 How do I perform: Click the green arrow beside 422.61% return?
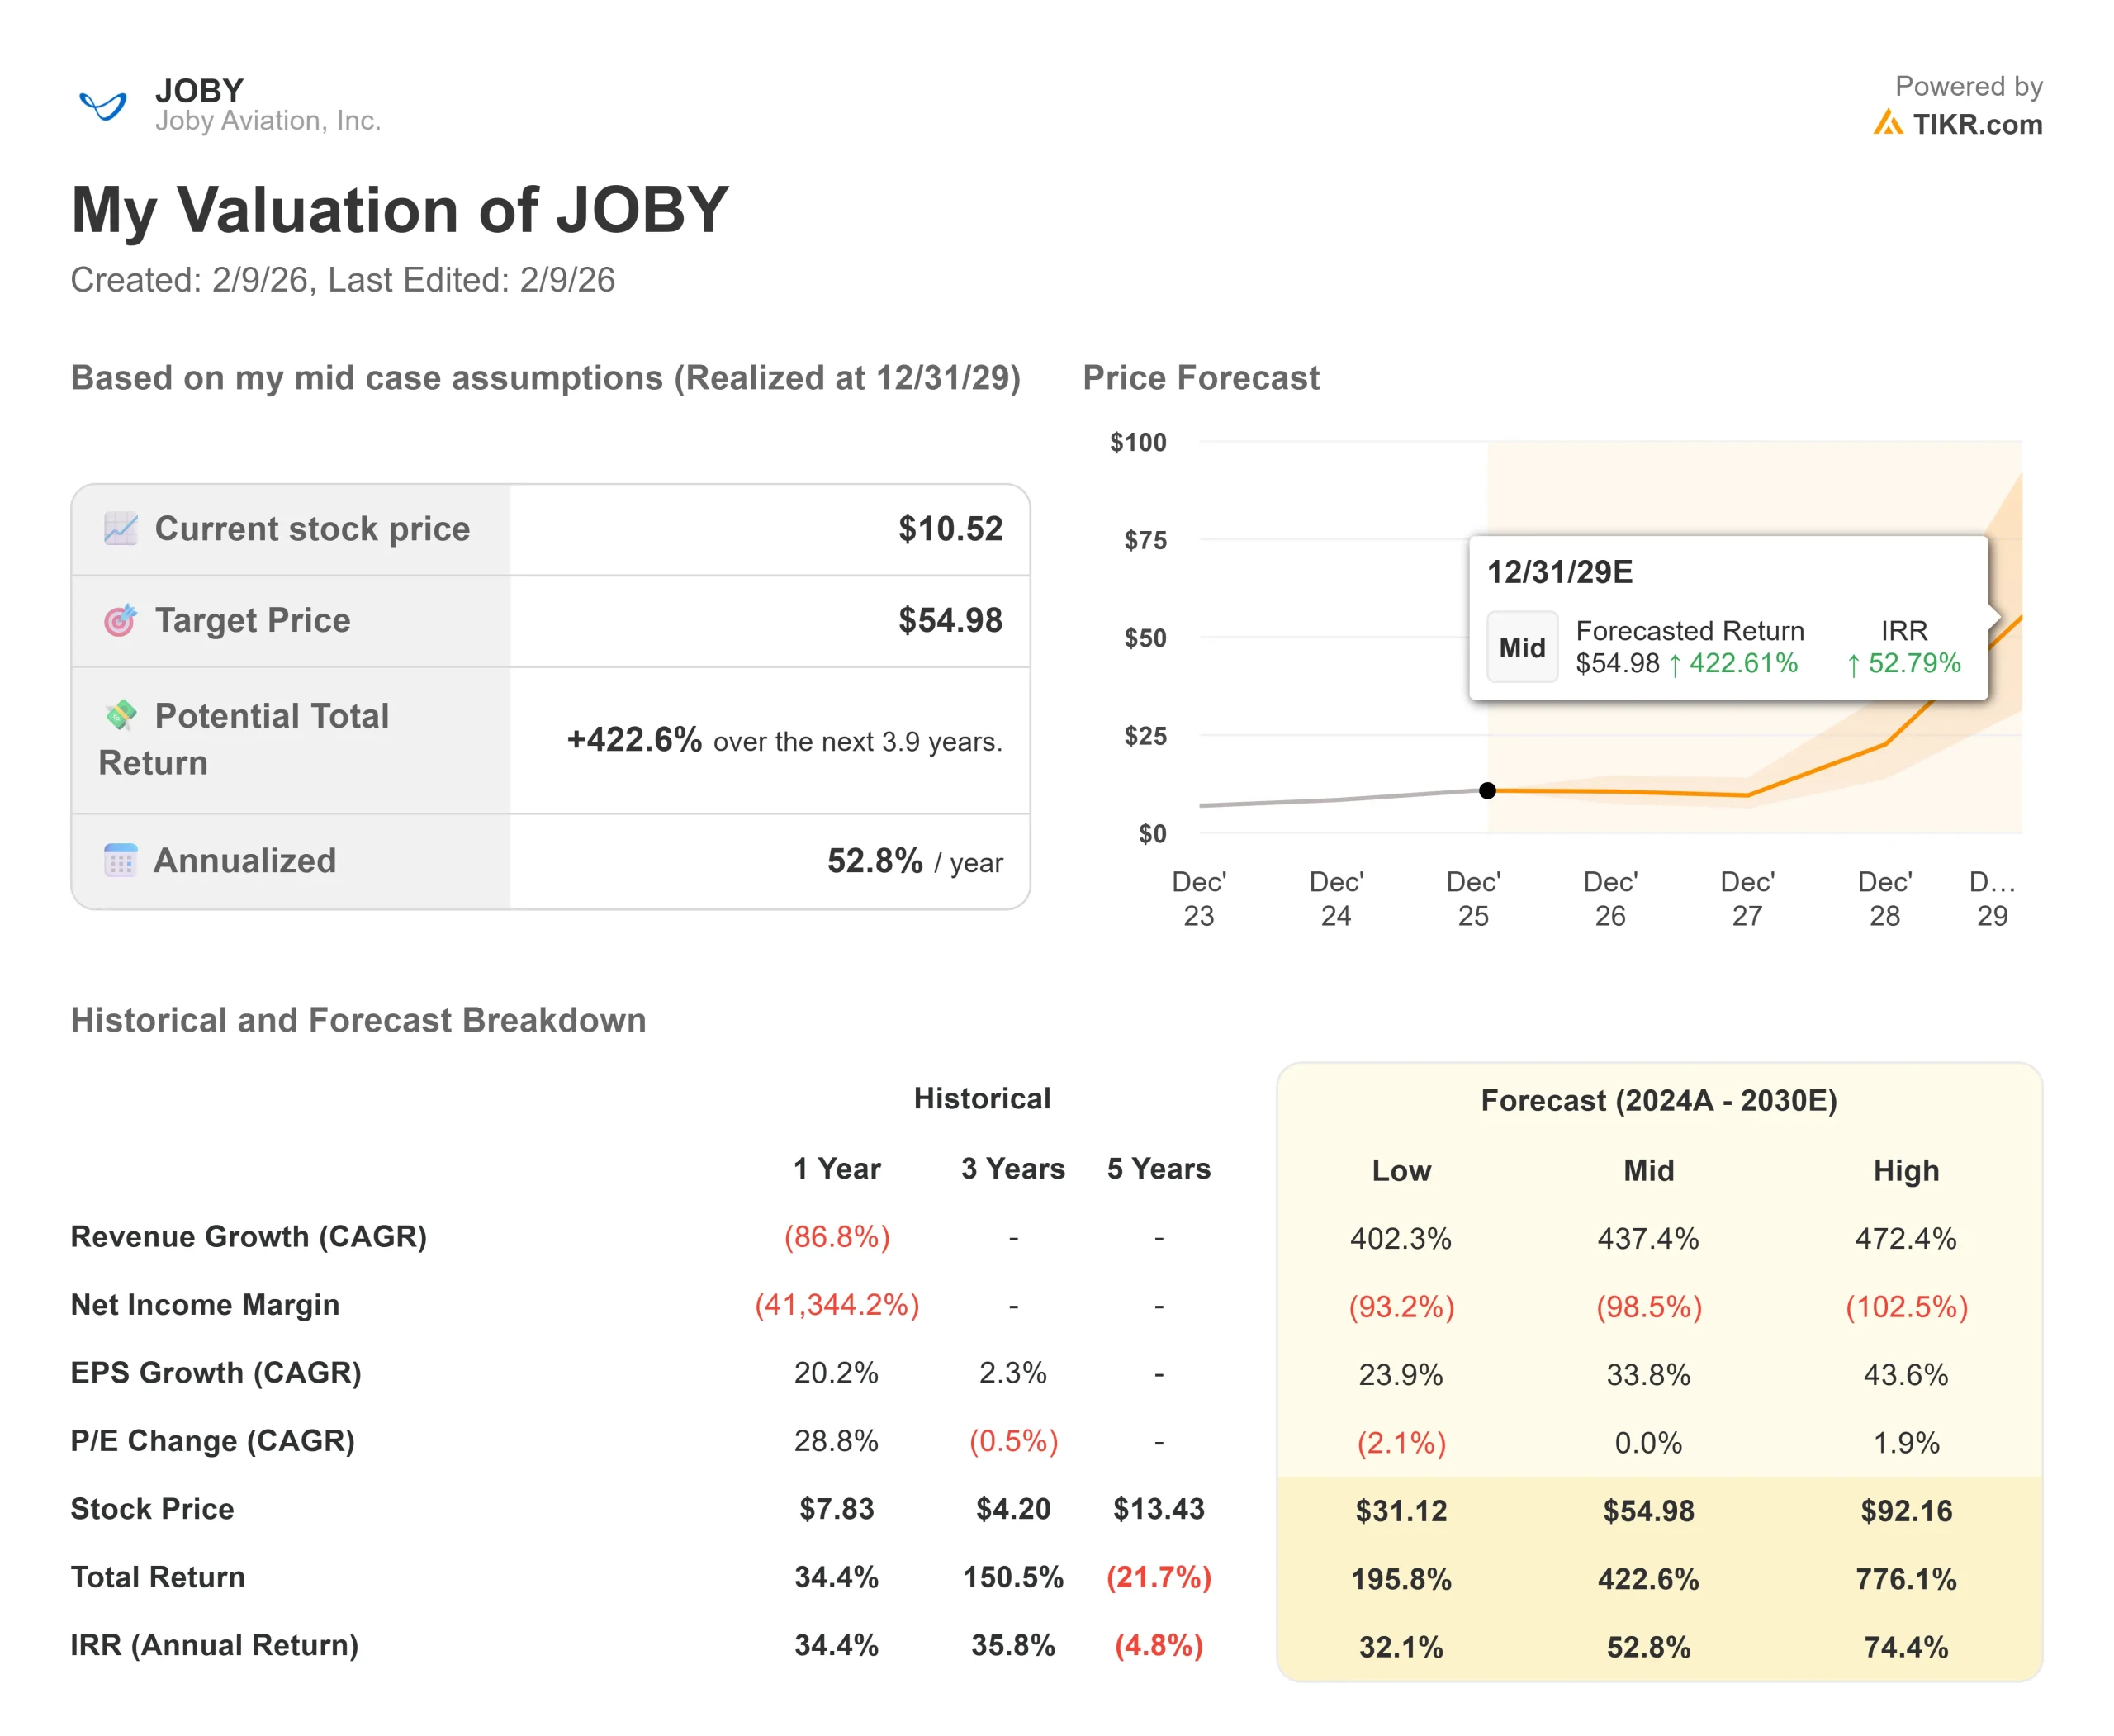point(1674,664)
